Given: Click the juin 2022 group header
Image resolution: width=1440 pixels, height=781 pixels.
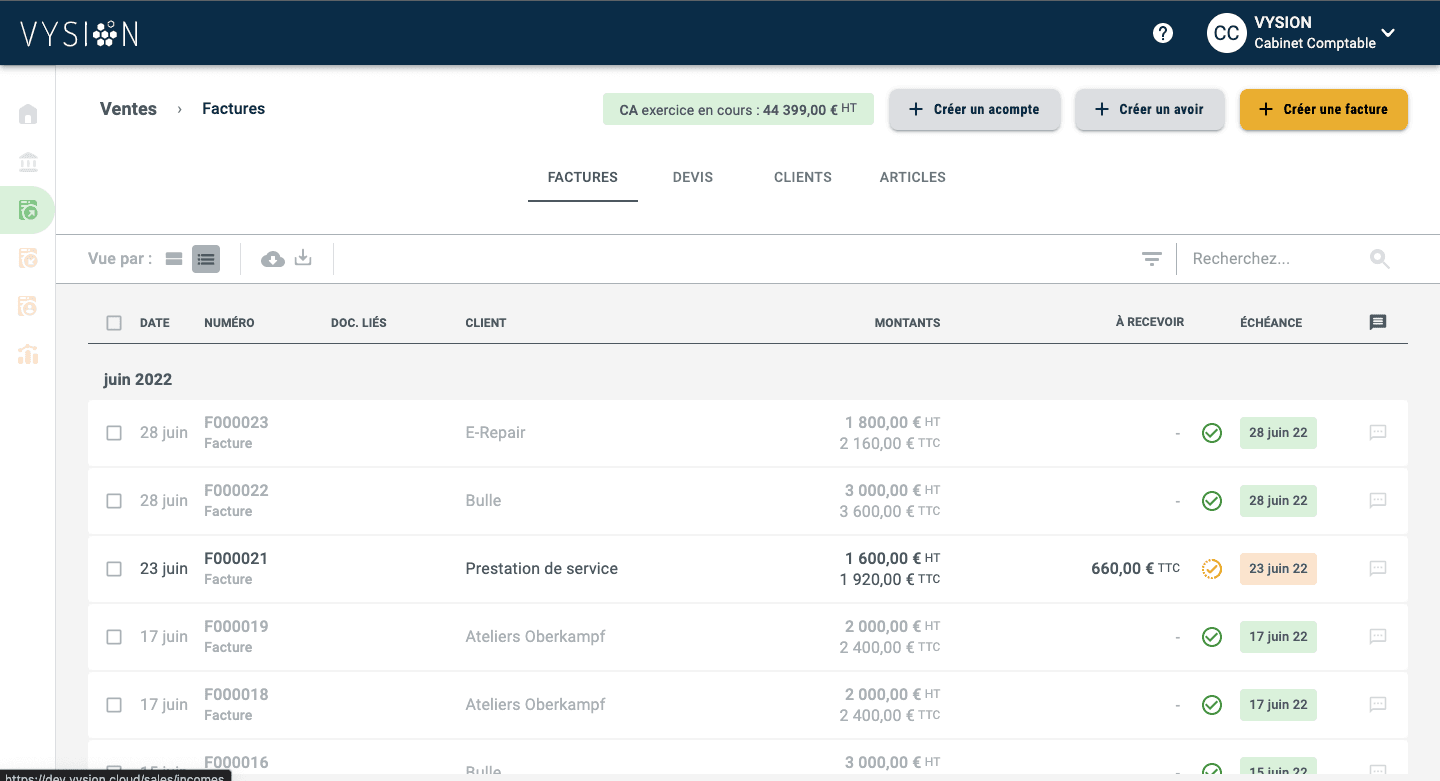Looking at the screenshot, I should (138, 380).
